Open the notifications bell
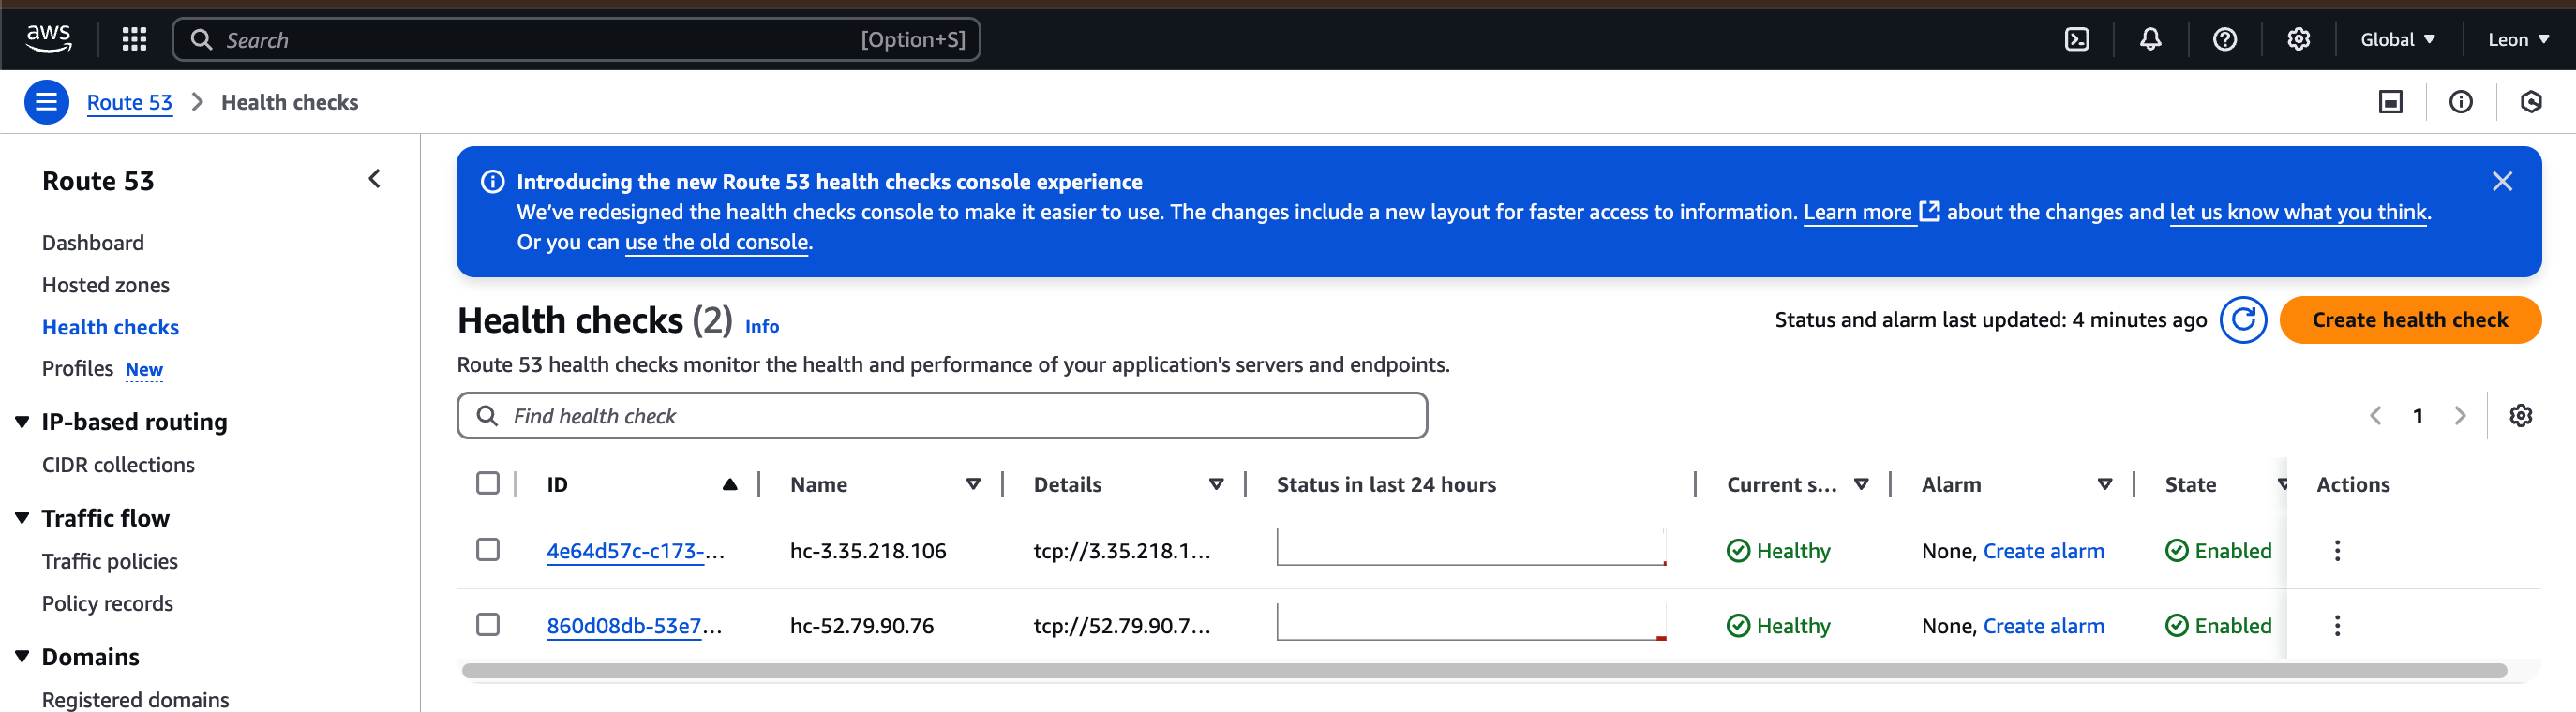This screenshot has width=2576, height=712. (2150, 39)
